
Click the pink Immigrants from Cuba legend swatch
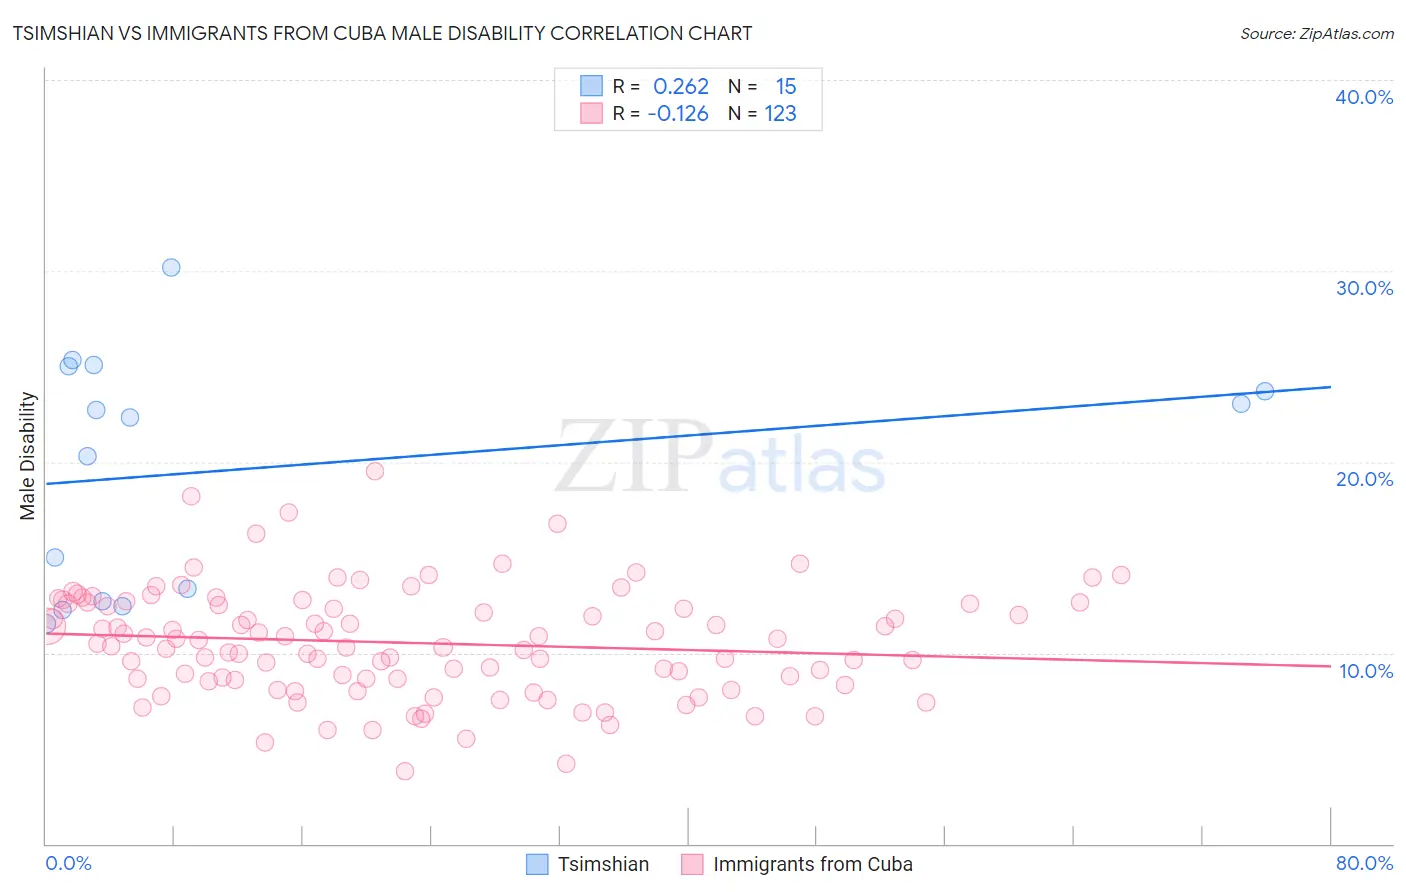click(692, 864)
